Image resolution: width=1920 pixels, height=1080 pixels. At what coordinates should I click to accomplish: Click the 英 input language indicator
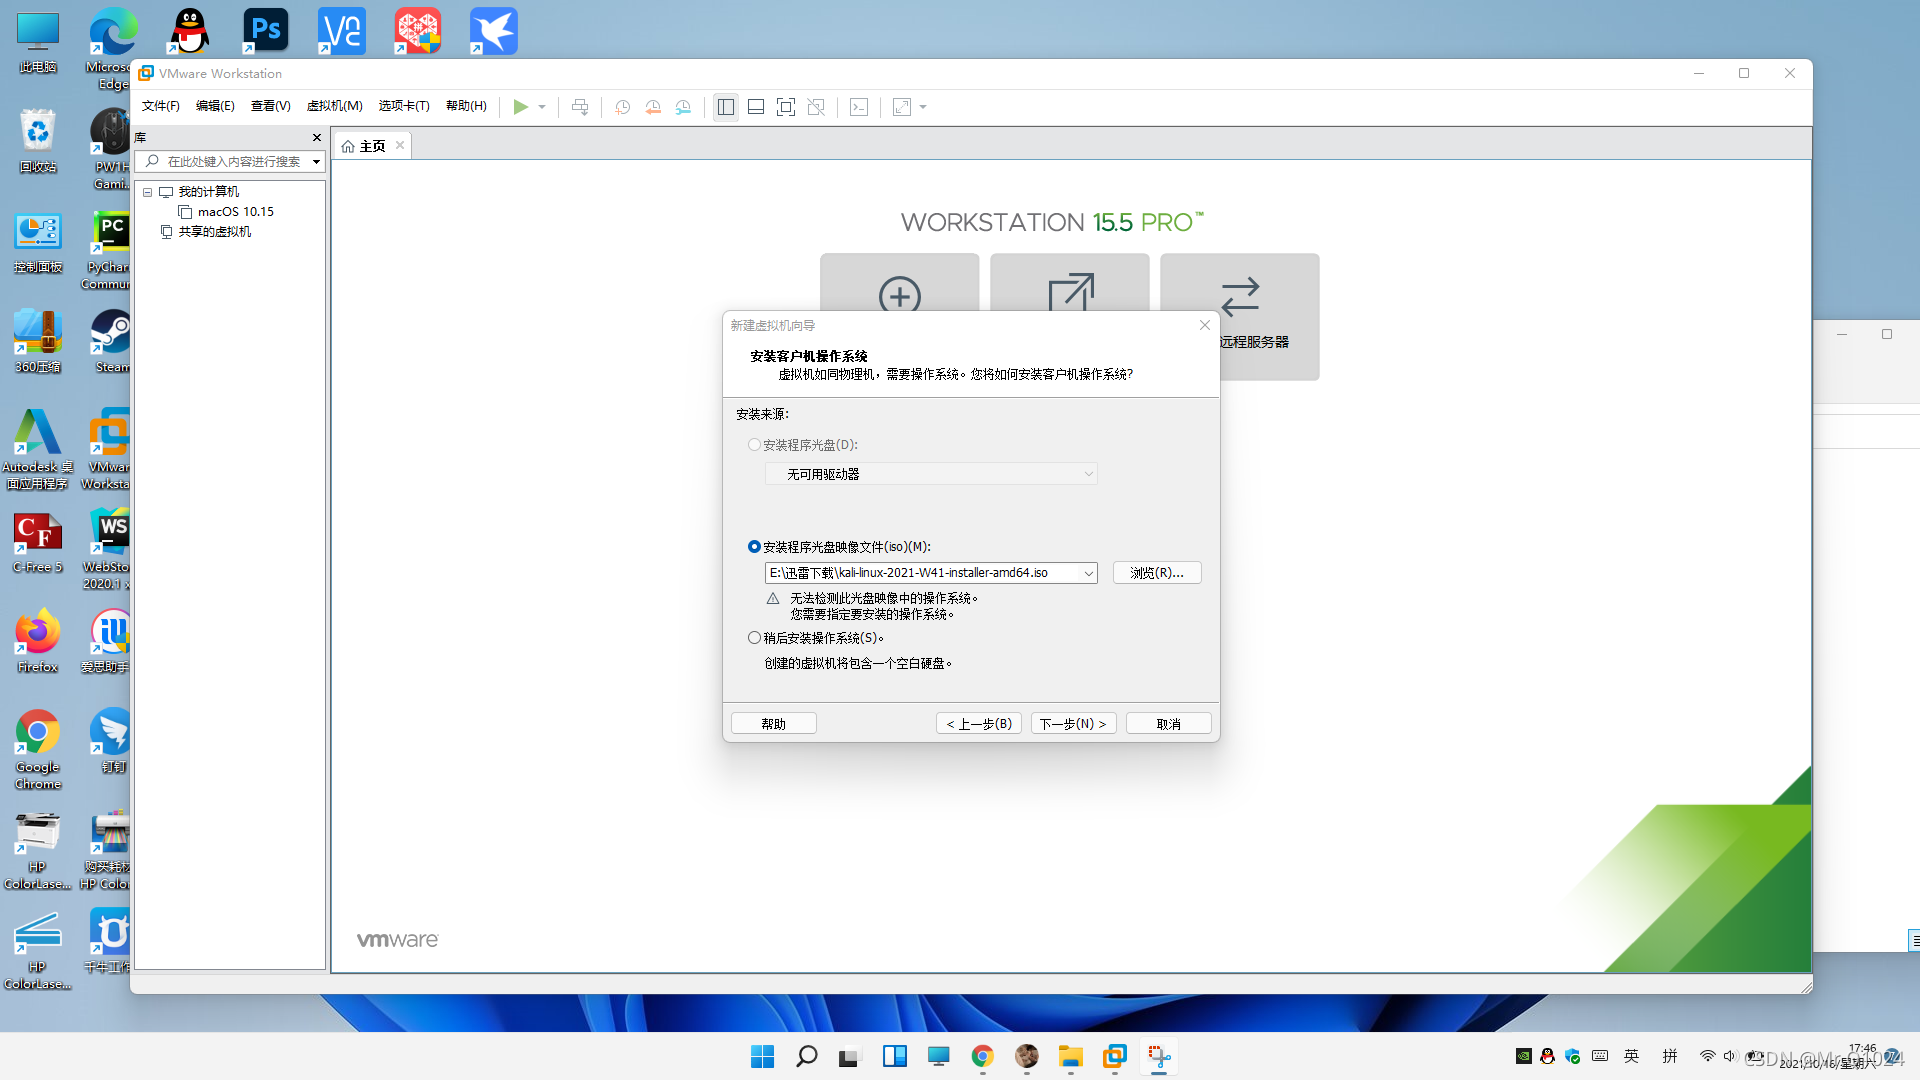pos(1632,1056)
